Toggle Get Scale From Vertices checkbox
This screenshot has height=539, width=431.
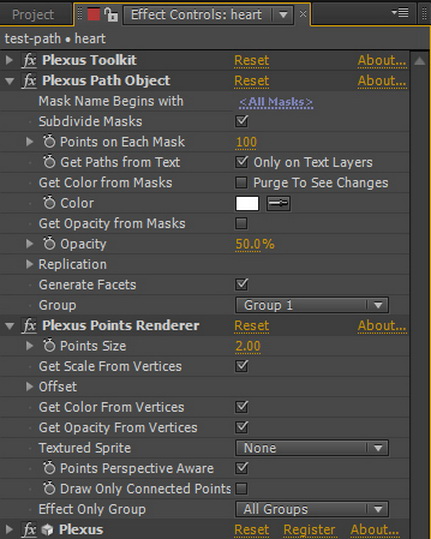pos(242,366)
